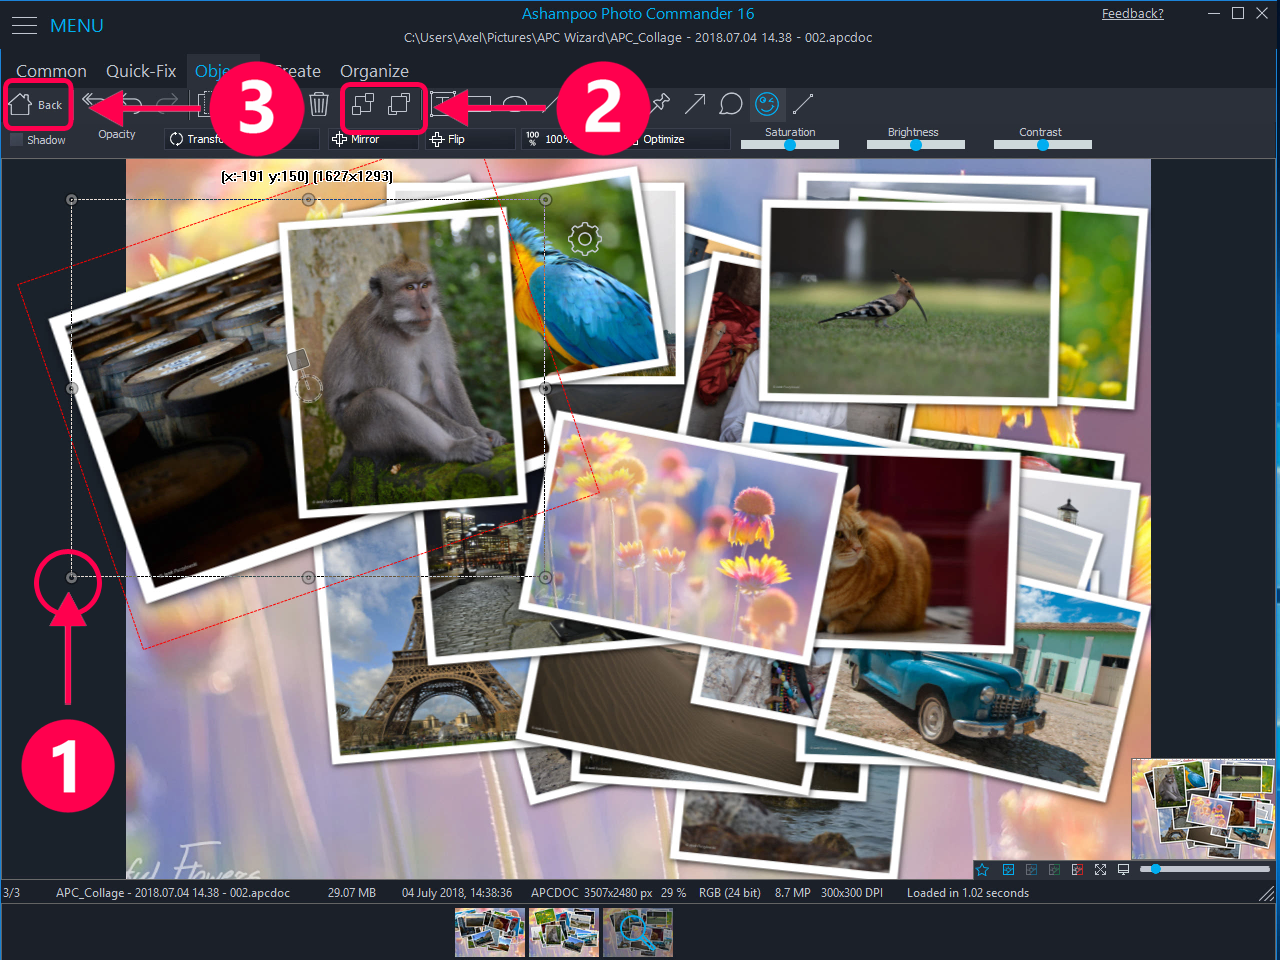Open the hamburger MENU icon
Image resolution: width=1280 pixels, height=960 pixels.
(24, 25)
